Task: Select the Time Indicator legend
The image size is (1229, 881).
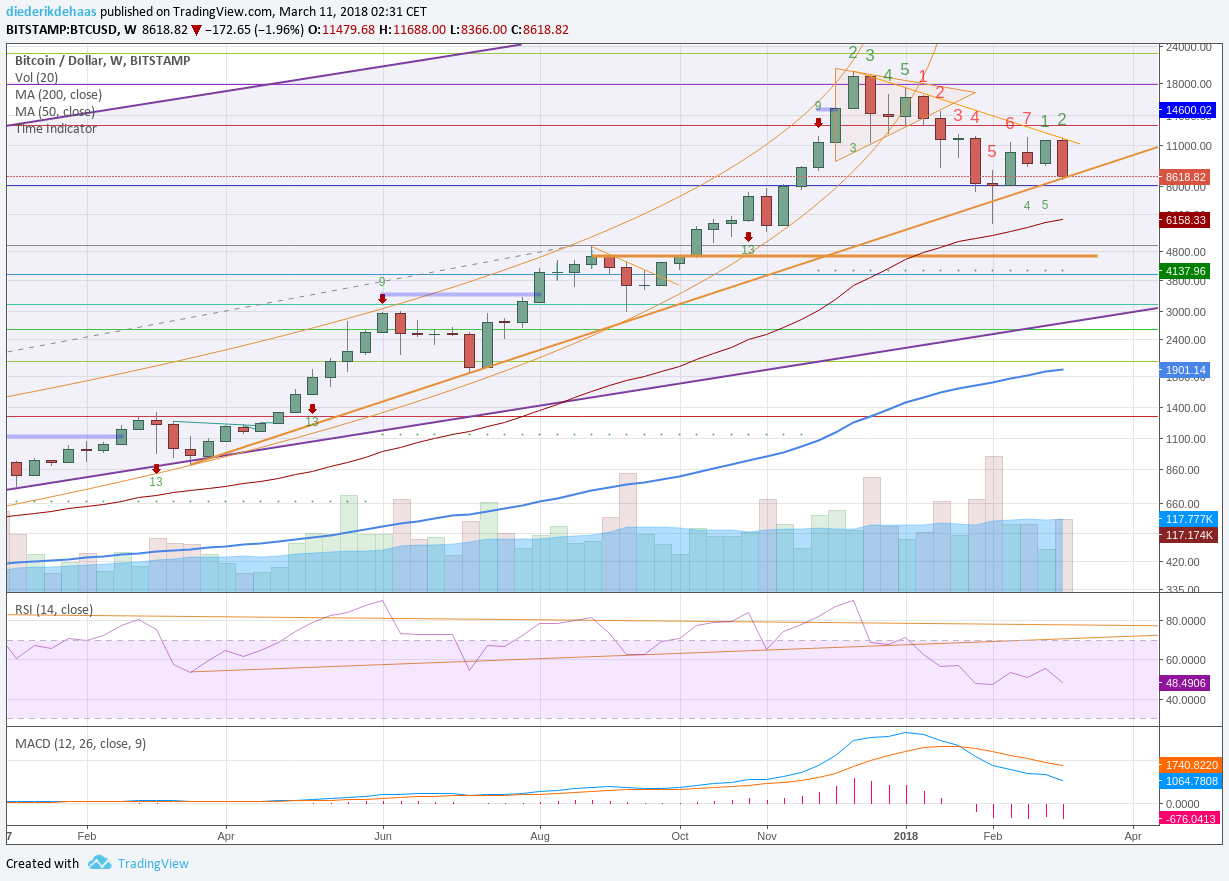Action: tap(56, 128)
